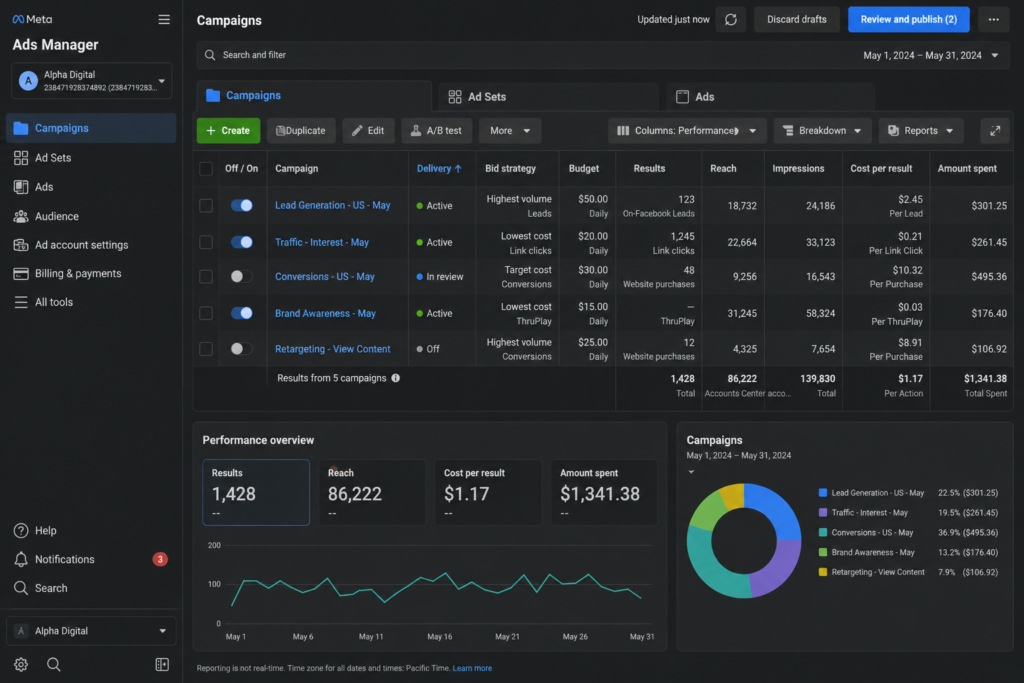Click the Meta logo
The height and width of the screenshot is (683, 1024).
coord(32,20)
